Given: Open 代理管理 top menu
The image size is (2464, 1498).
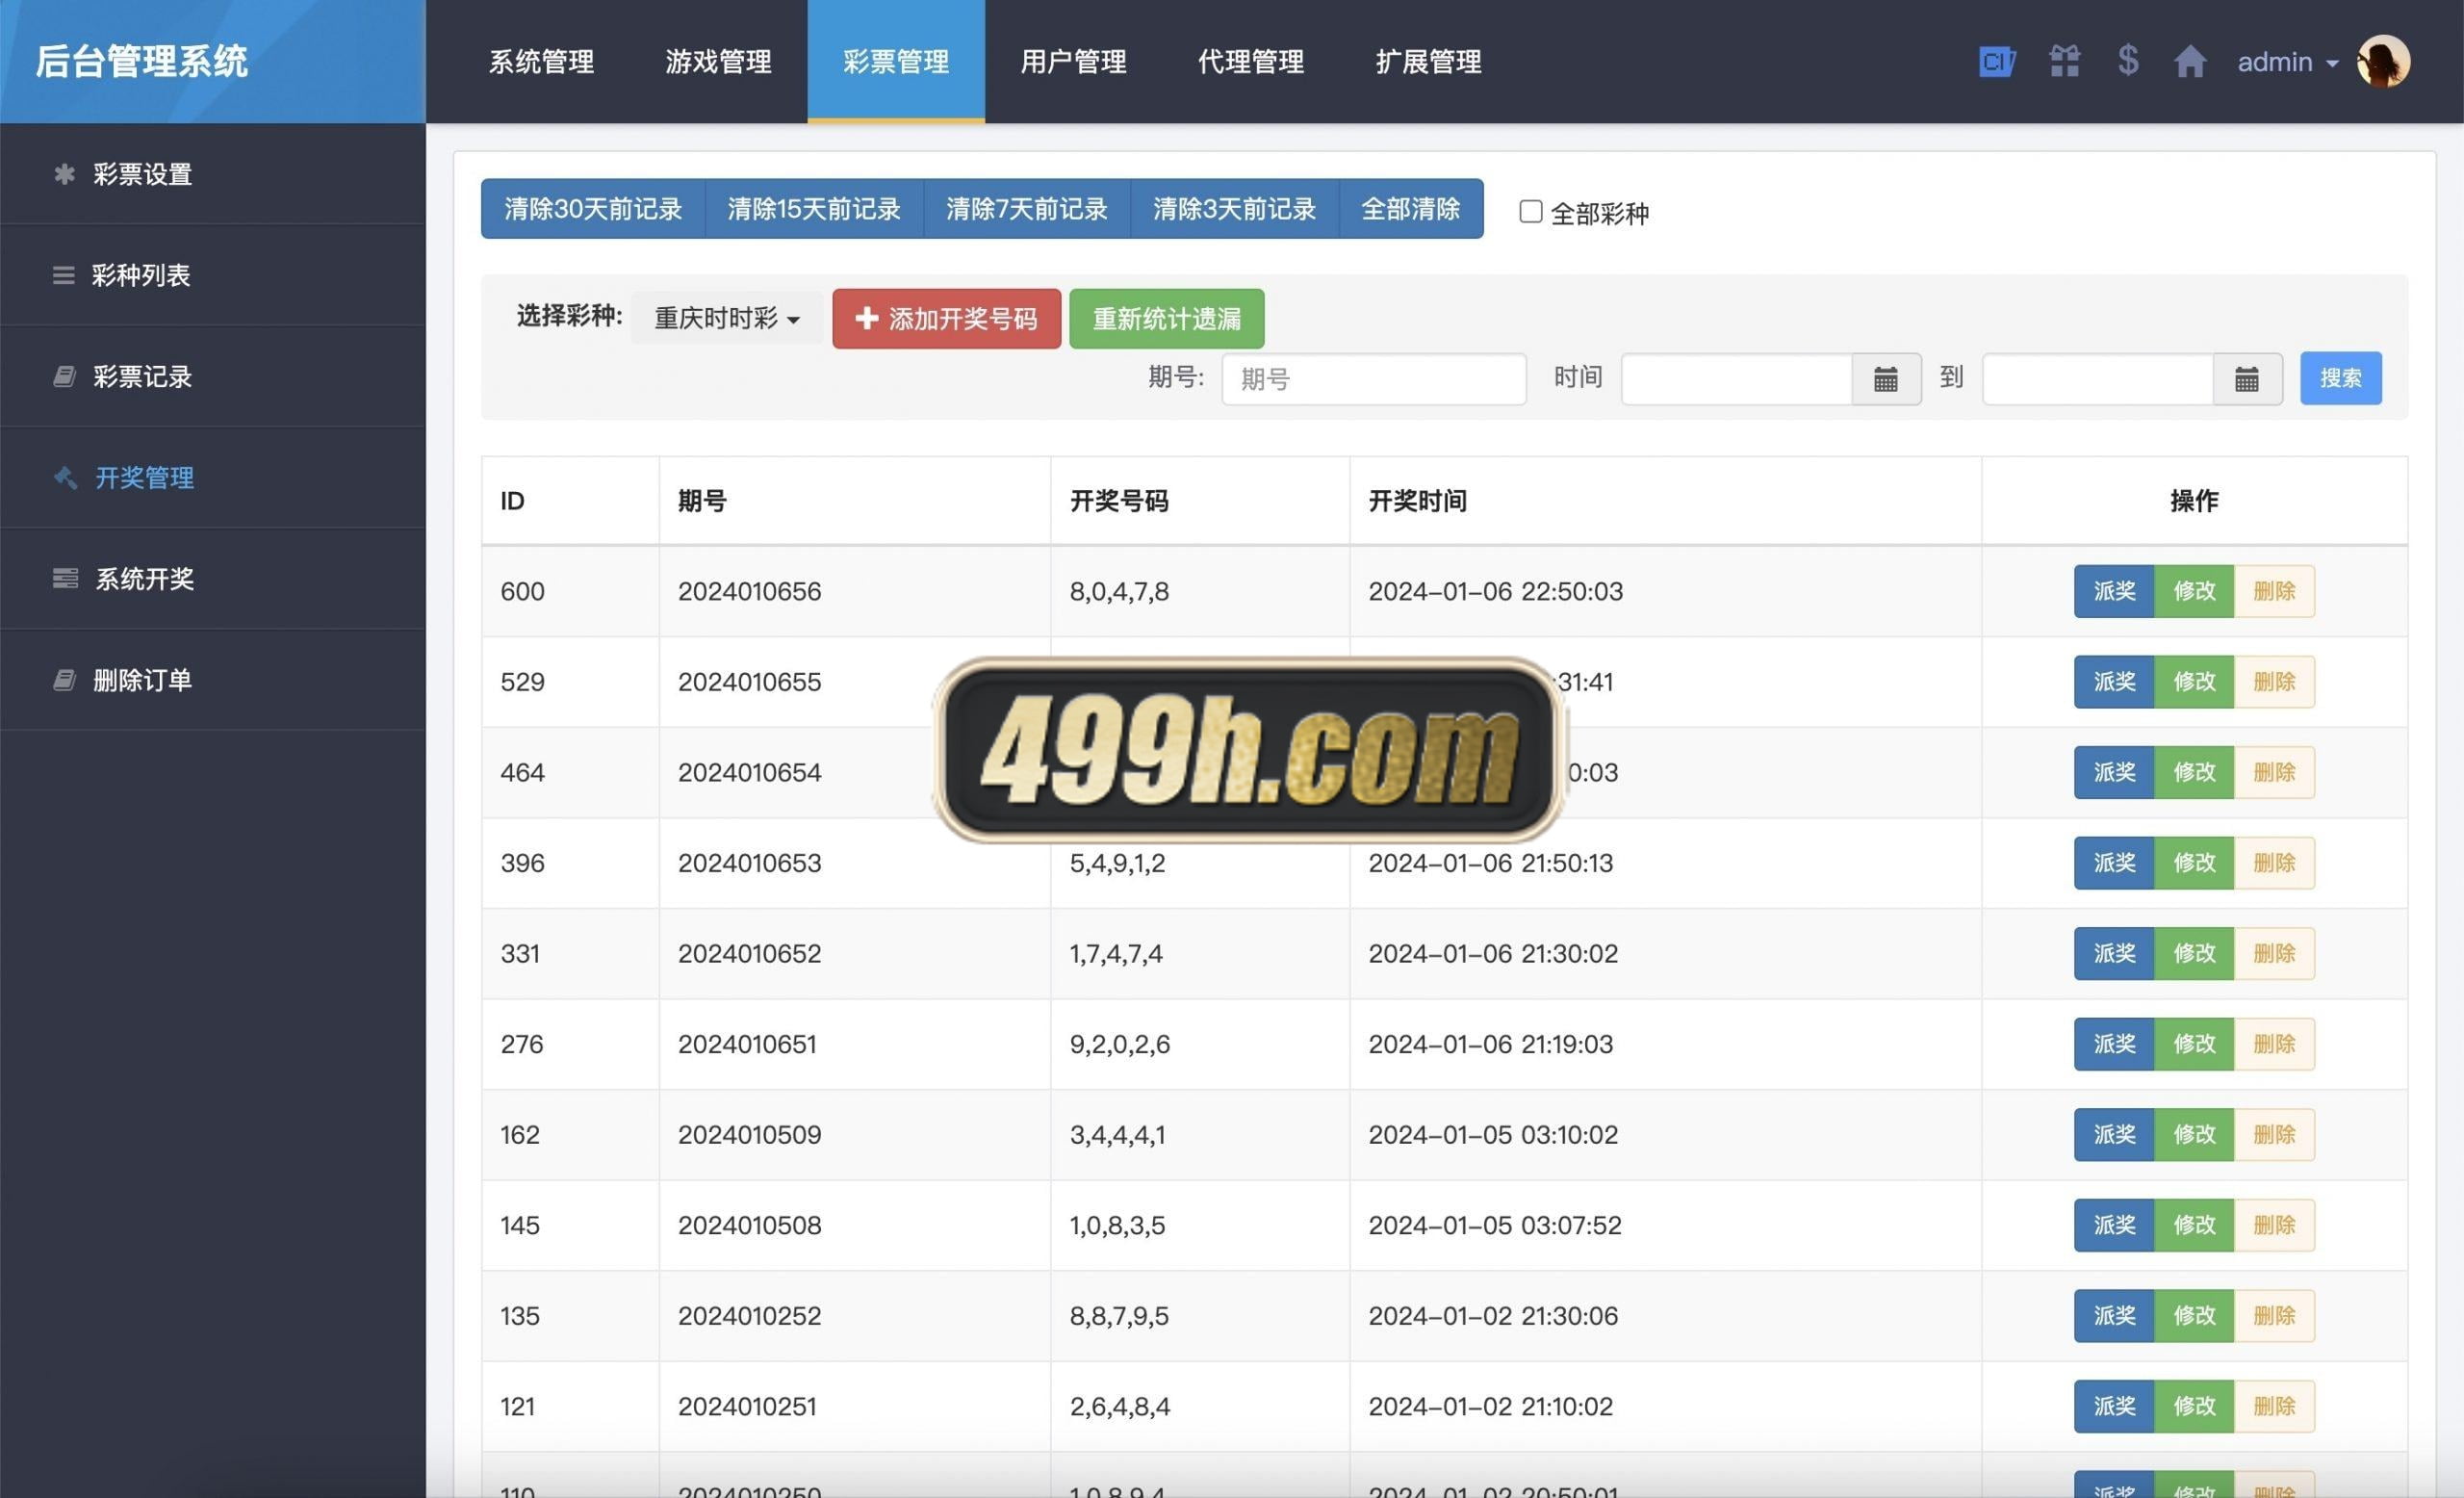Looking at the screenshot, I should [x=1251, y=62].
